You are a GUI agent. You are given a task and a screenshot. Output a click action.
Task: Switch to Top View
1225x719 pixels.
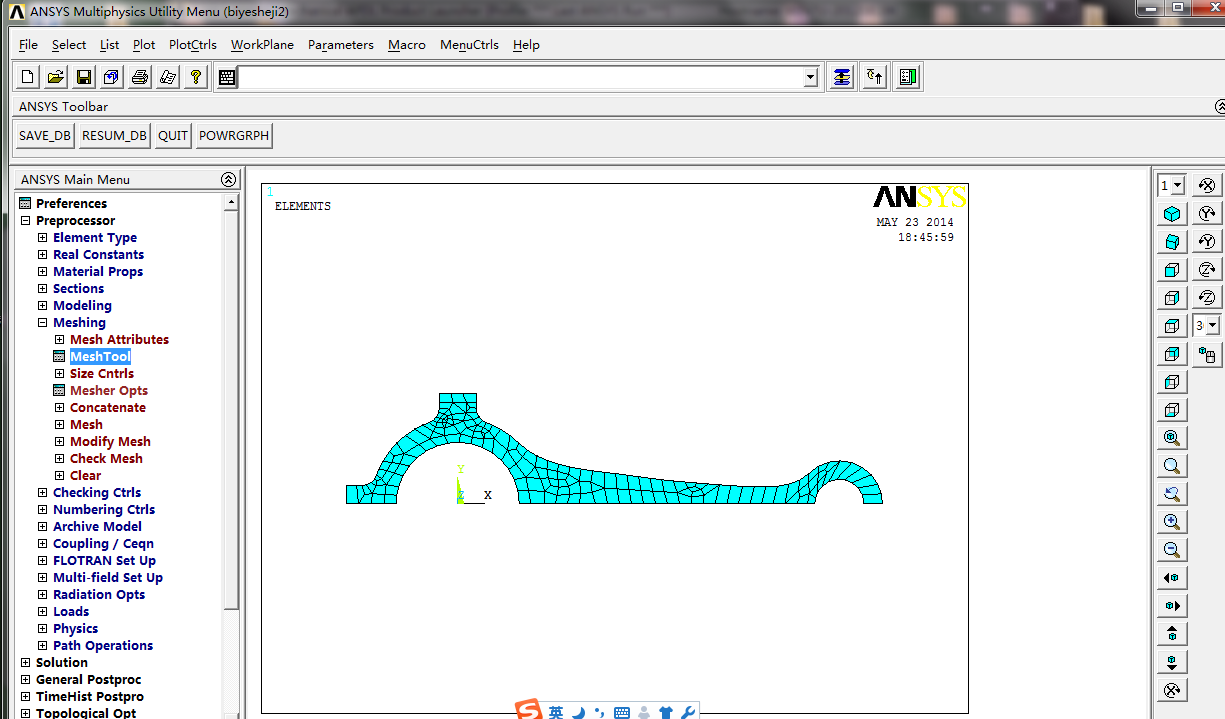[1172, 326]
